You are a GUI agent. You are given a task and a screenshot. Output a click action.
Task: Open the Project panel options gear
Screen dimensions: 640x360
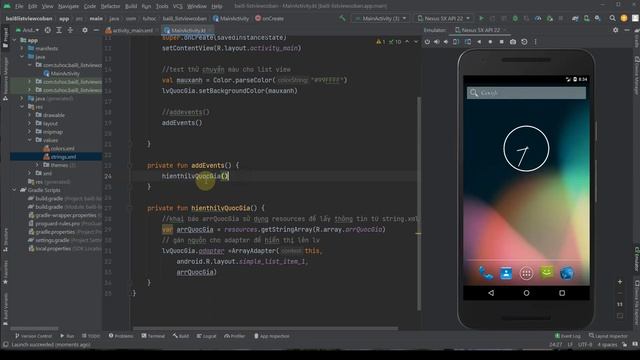[84, 30]
